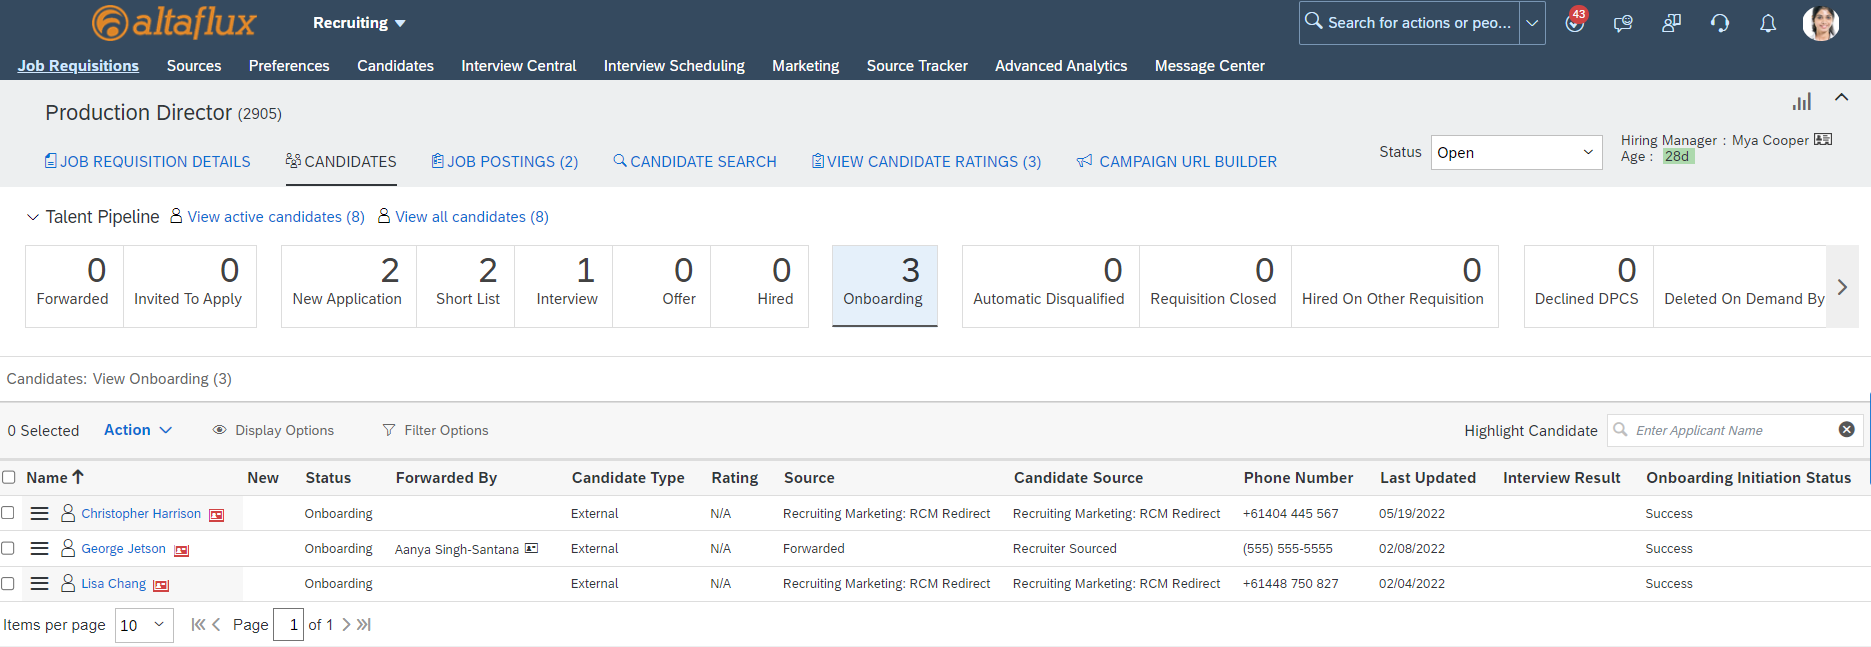The height and width of the screenshot is (647, 1871).
Task: Open Christopher Harrison's row menu icon
Action: (x=40, y=513)
